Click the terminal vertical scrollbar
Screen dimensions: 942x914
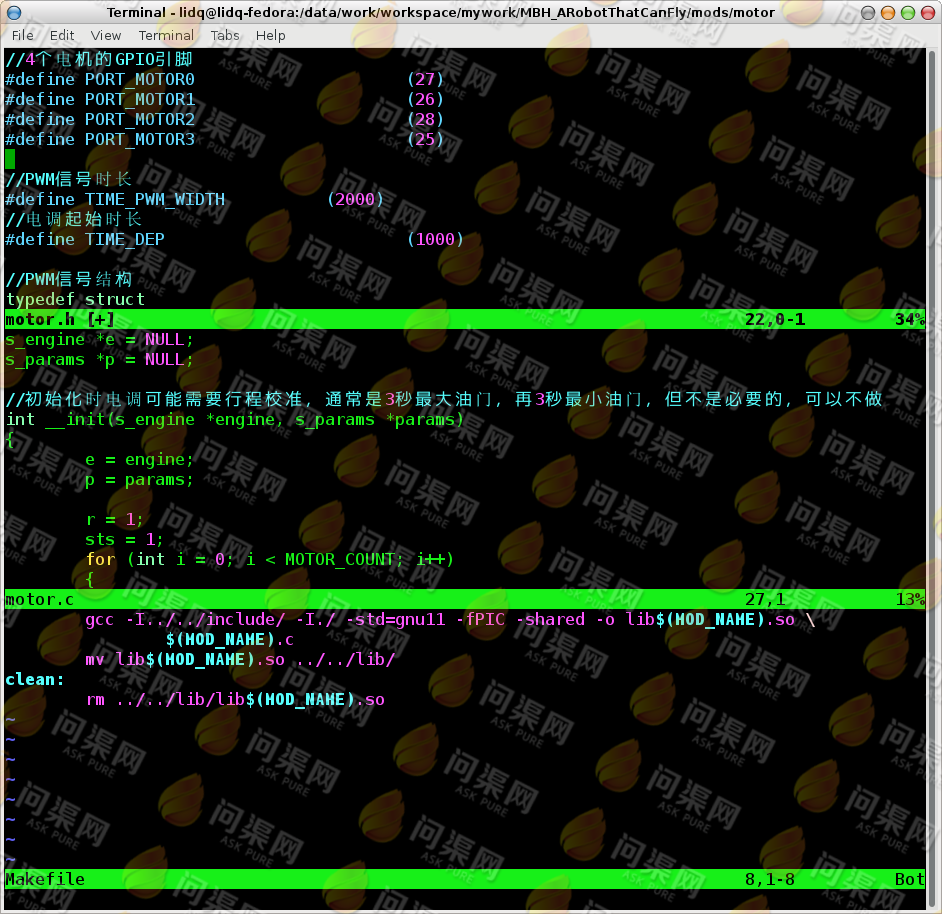(932, 479)
